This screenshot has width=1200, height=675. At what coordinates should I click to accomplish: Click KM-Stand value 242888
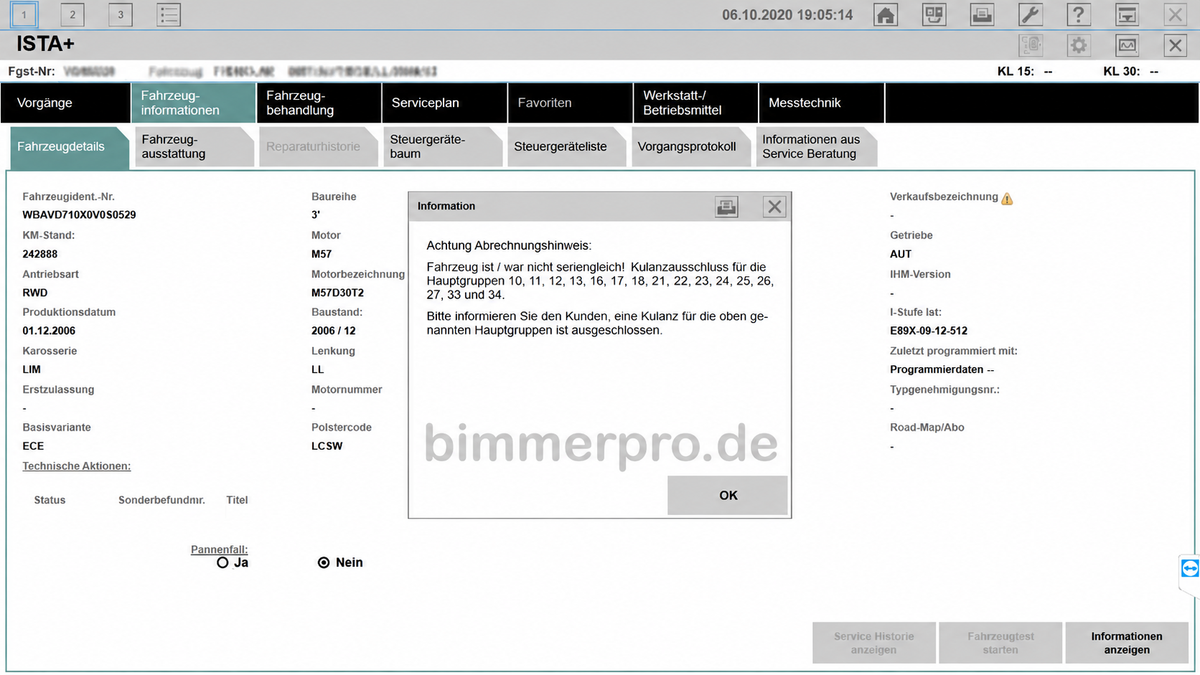[x=40, y=254]
